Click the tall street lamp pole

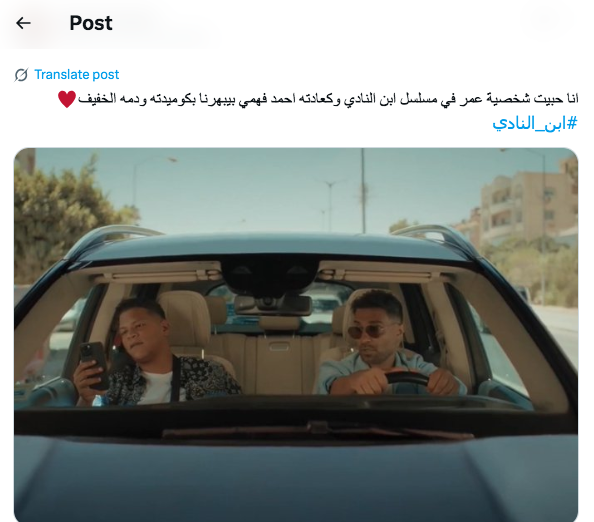point(363,190)
